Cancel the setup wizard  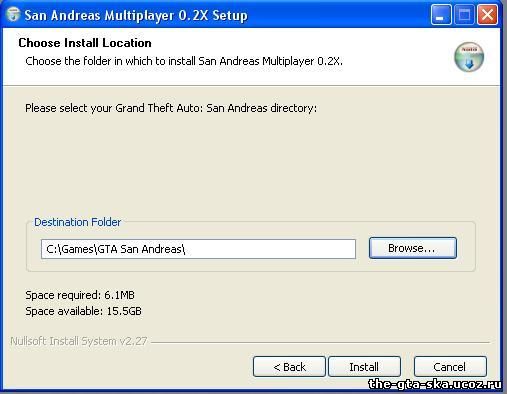tap(450, 367)
